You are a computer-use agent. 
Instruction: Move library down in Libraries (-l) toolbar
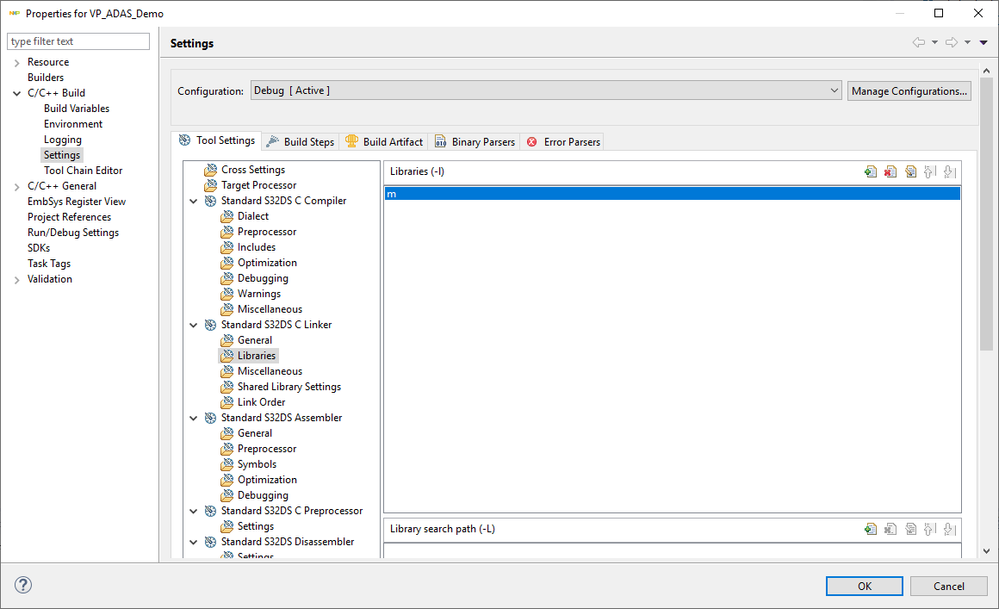click(950, 171)
